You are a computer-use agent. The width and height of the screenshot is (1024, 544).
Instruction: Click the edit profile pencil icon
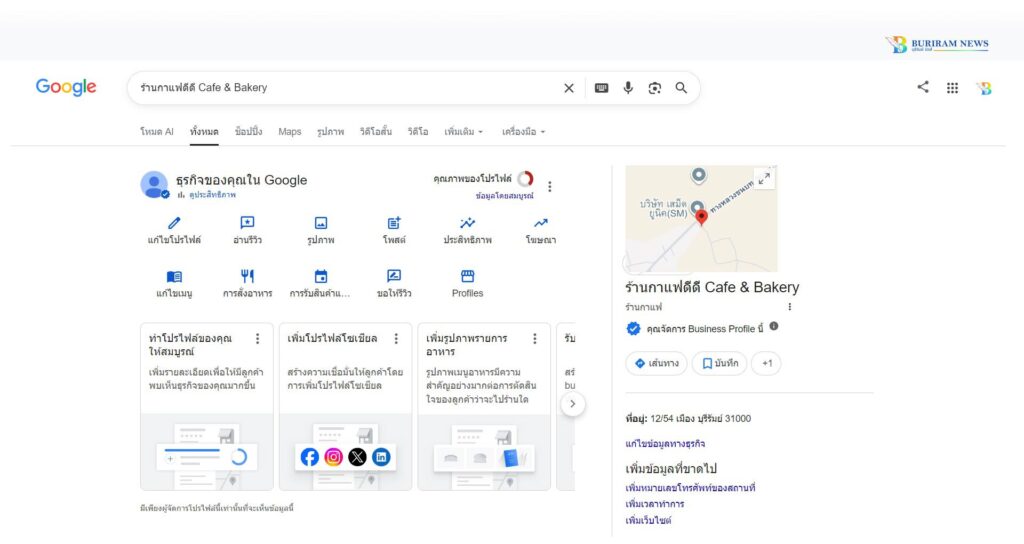[x=174, y=223]
